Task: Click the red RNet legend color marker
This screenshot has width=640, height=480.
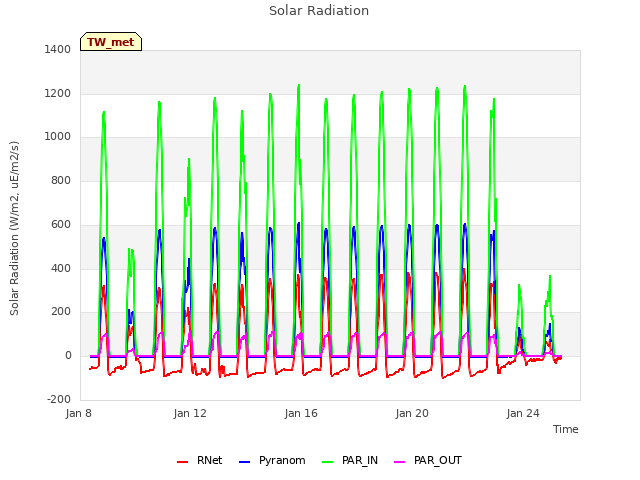Action: [182, 462]
